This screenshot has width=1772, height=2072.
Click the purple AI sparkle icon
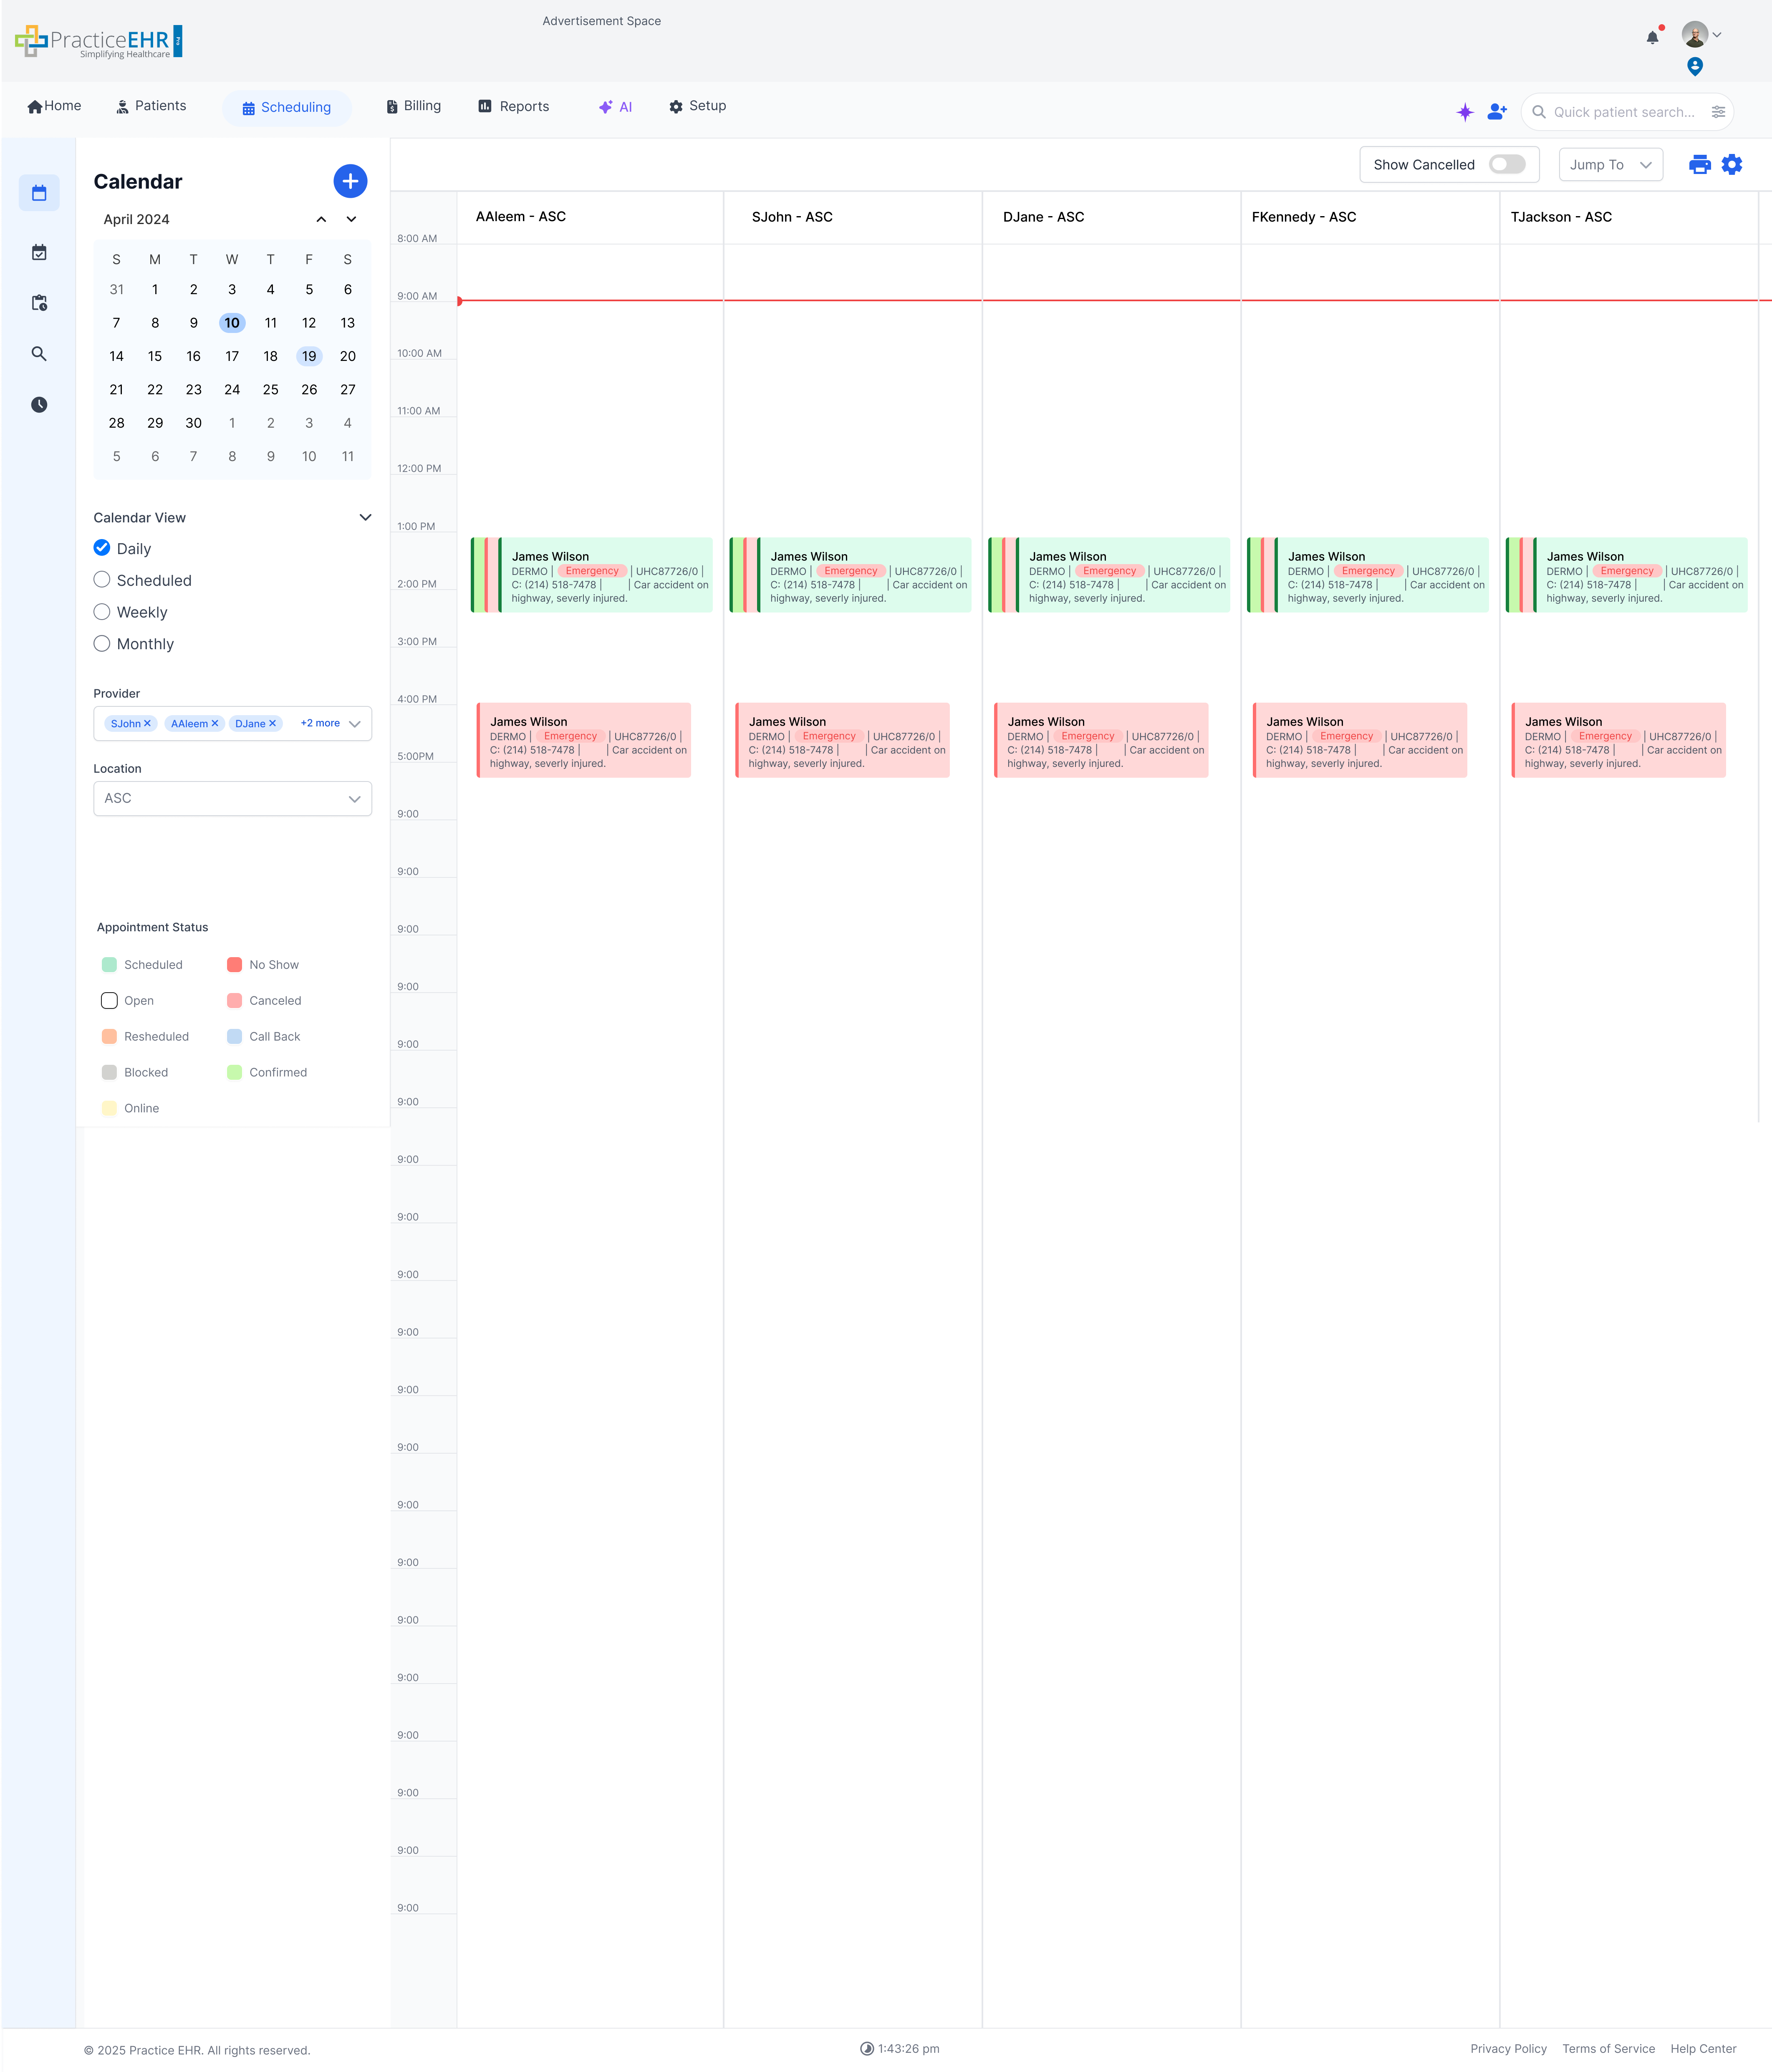[x=1465, y=112]
